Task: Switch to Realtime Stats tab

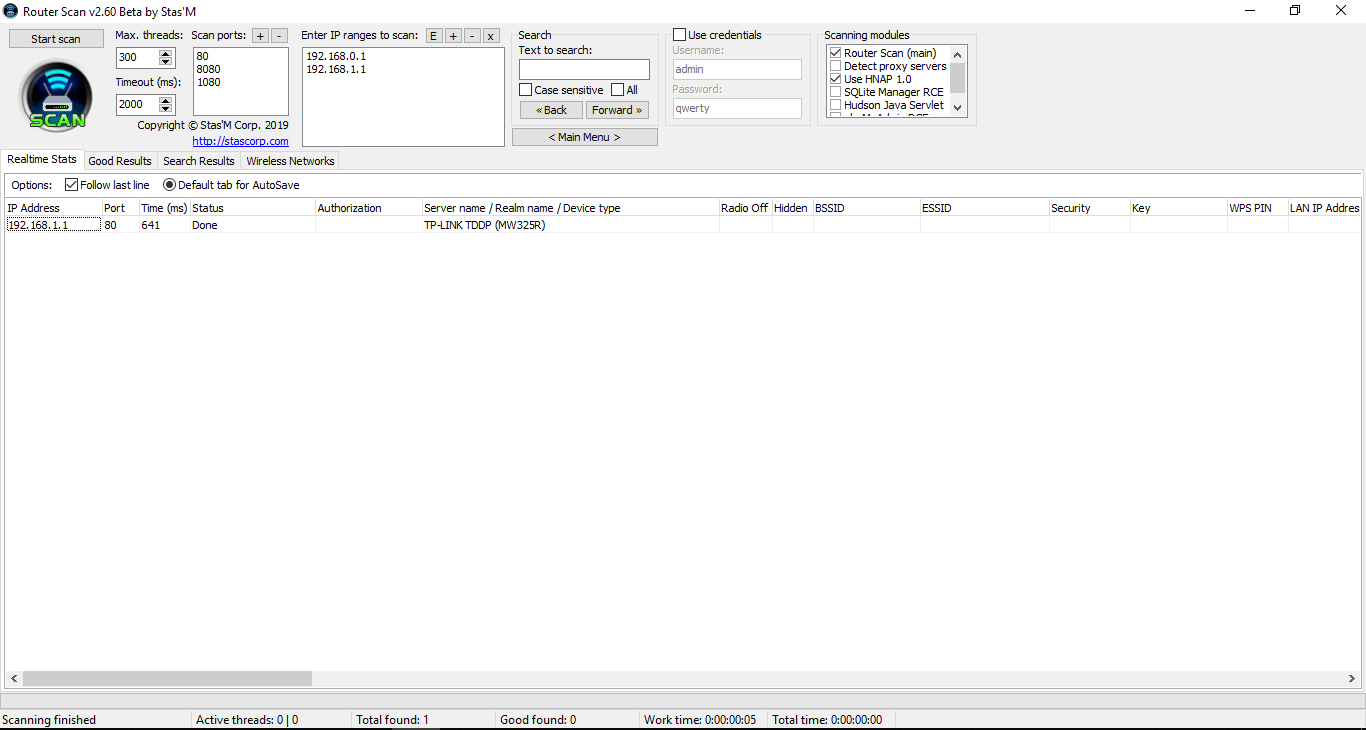Action: (x=42, y=159)
